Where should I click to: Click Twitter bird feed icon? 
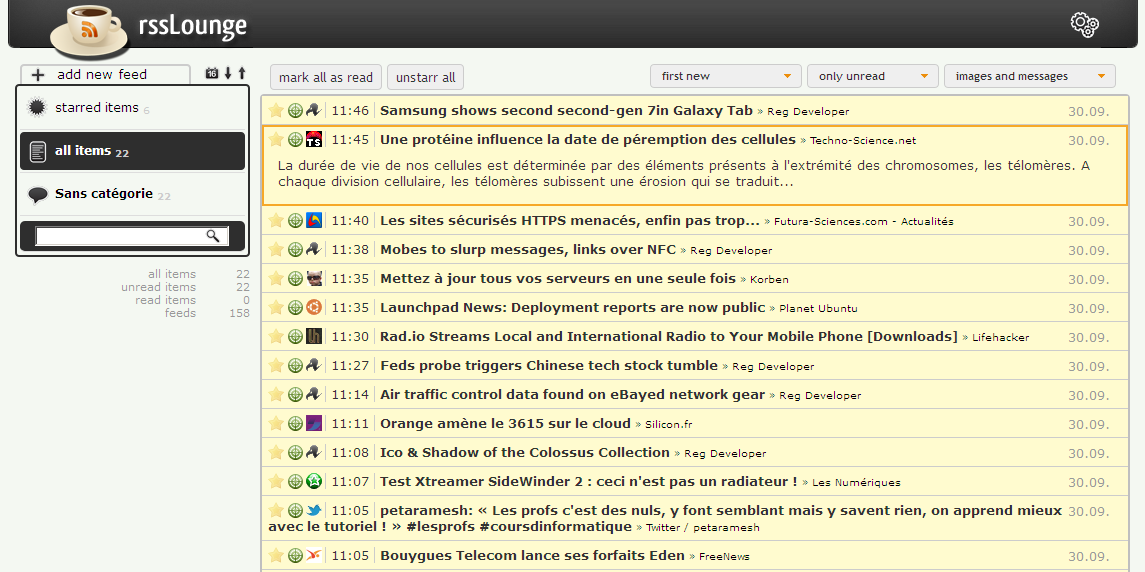(314, 511)
